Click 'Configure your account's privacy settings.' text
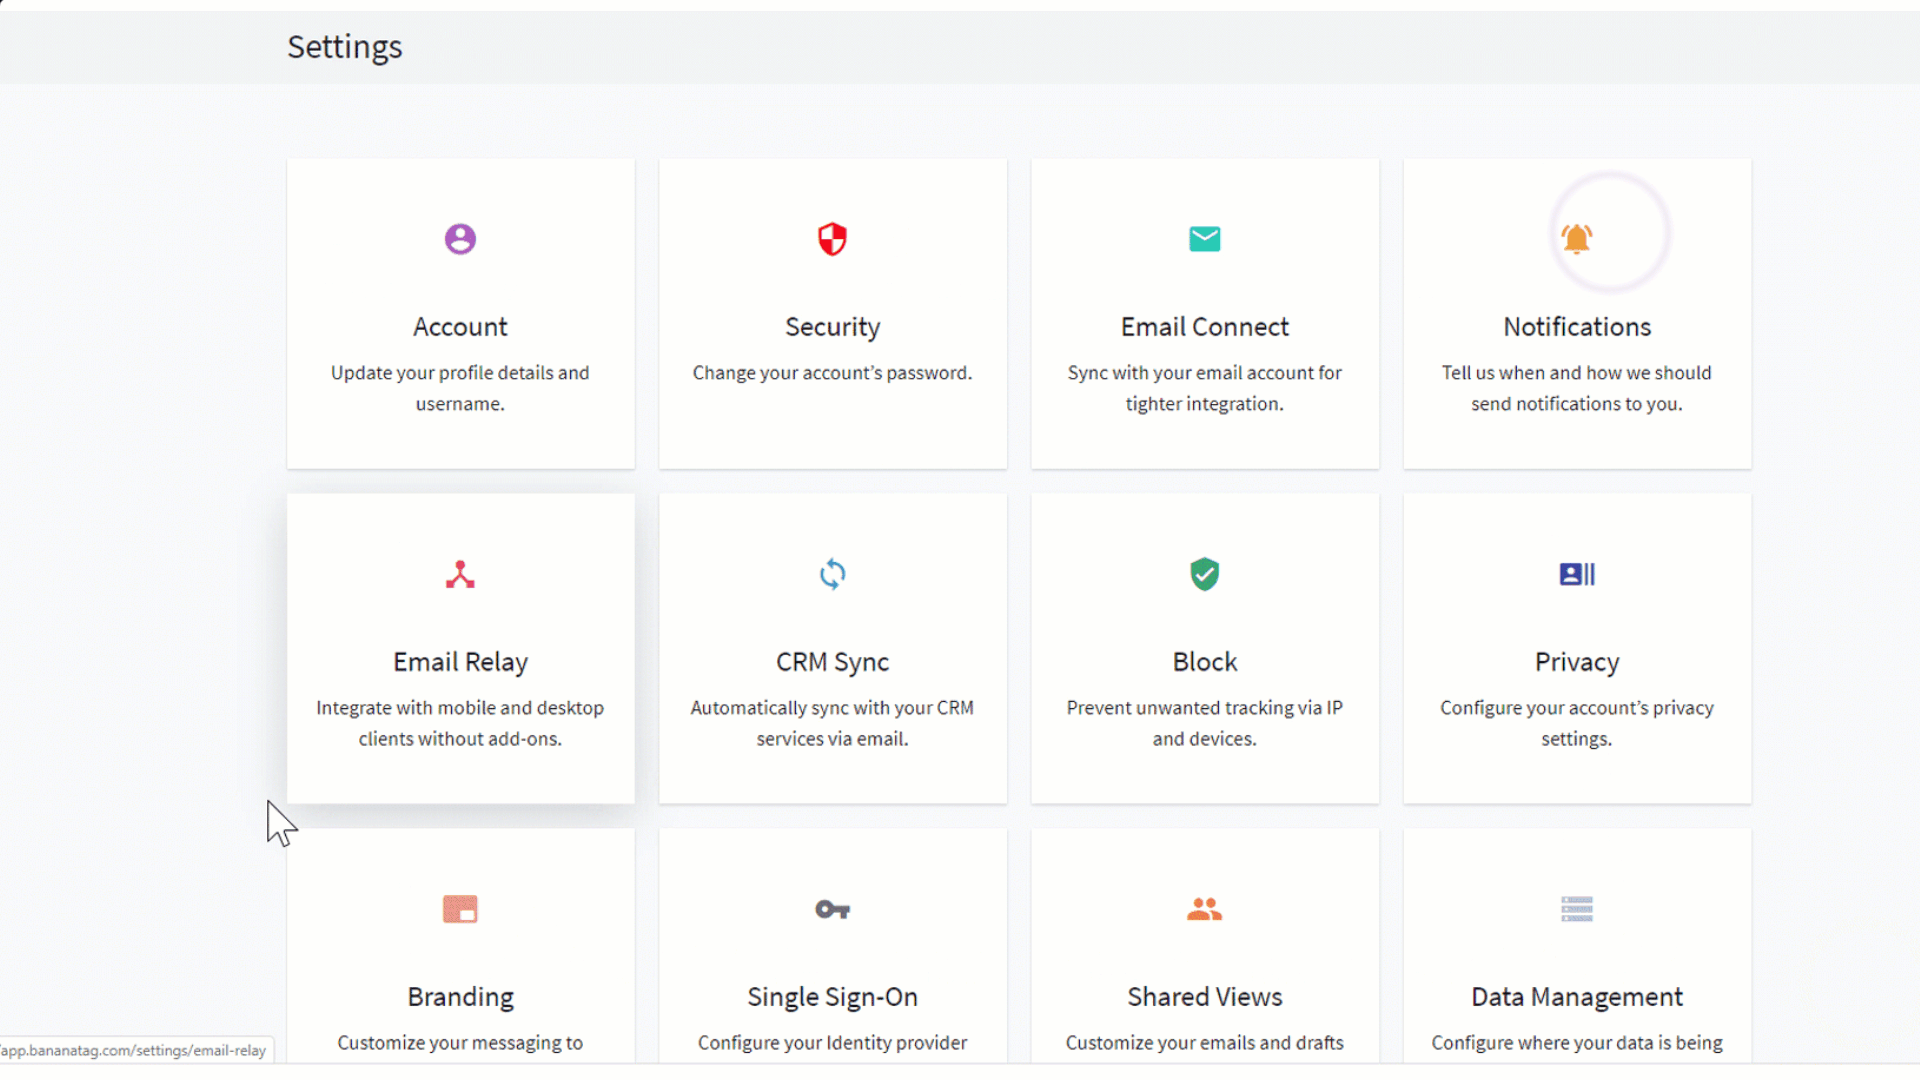The image size is (1920, 1080). (x=1576, y=723)
